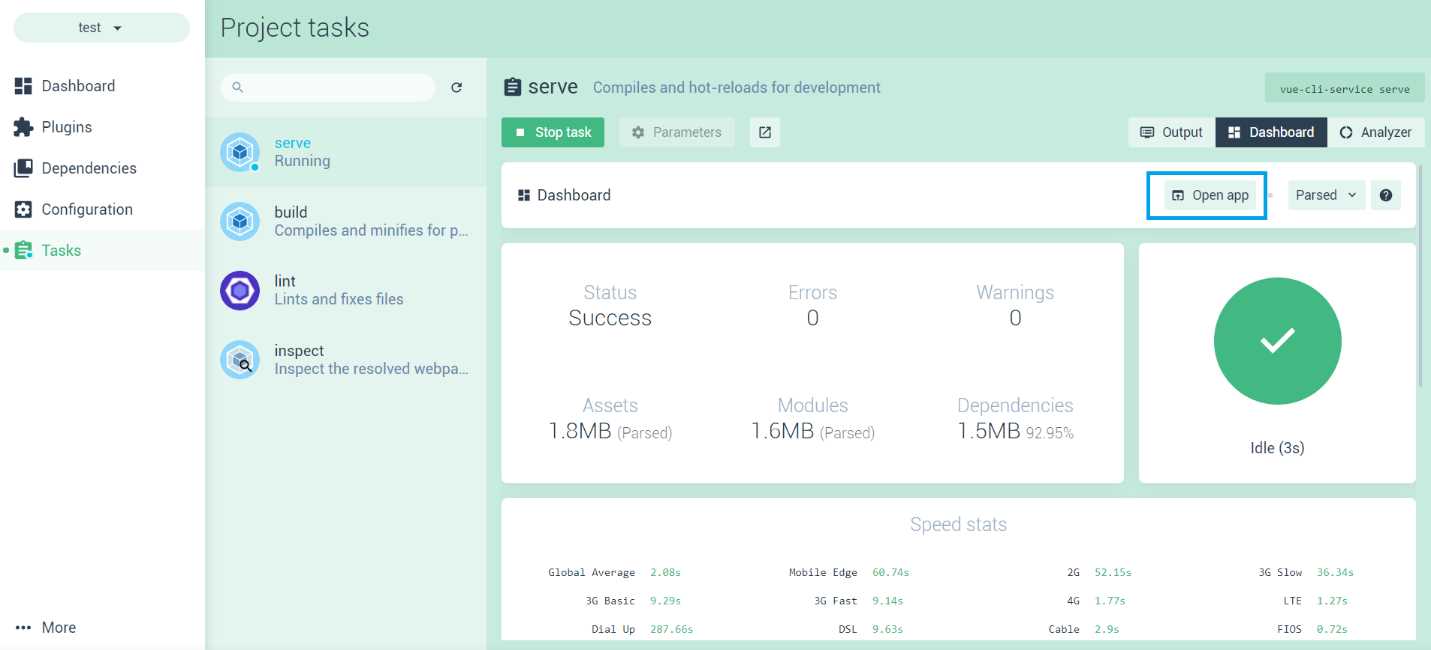Click the help question mark icon
The width and height of the screenshot is (1431, 650).
pyautogui.click(x=1385, y=195)
